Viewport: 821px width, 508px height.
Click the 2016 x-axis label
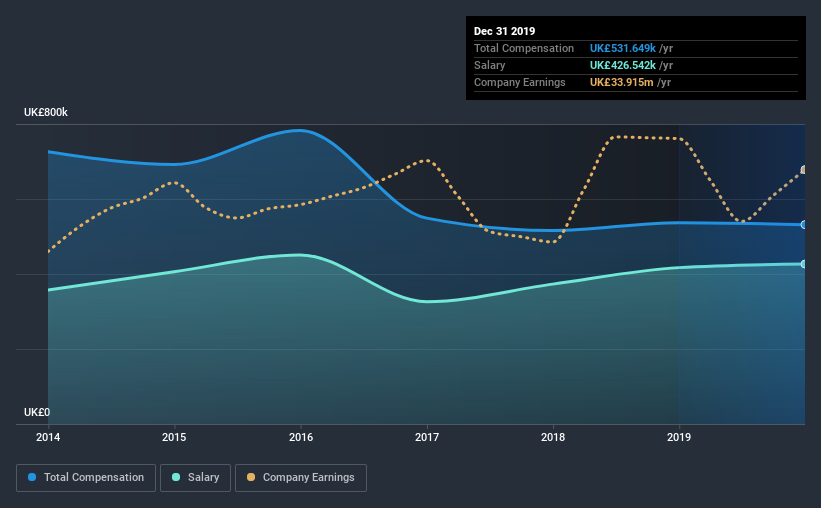point(301,437)
